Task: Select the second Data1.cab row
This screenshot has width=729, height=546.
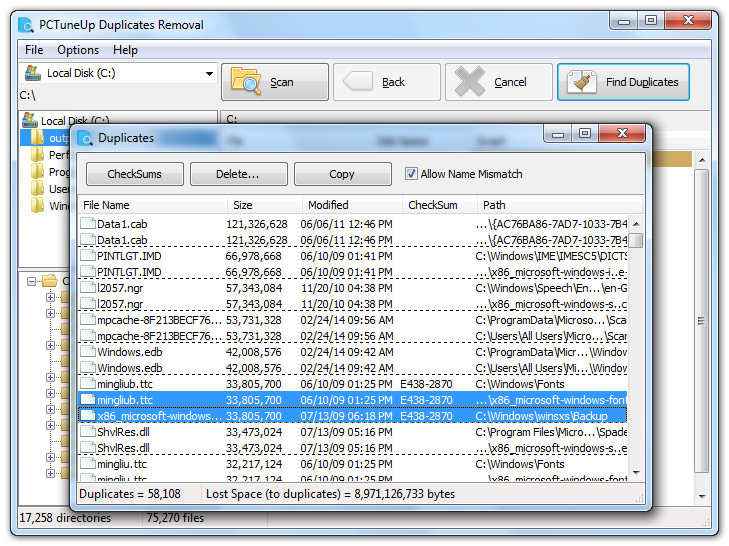Action: coord(353,240)
